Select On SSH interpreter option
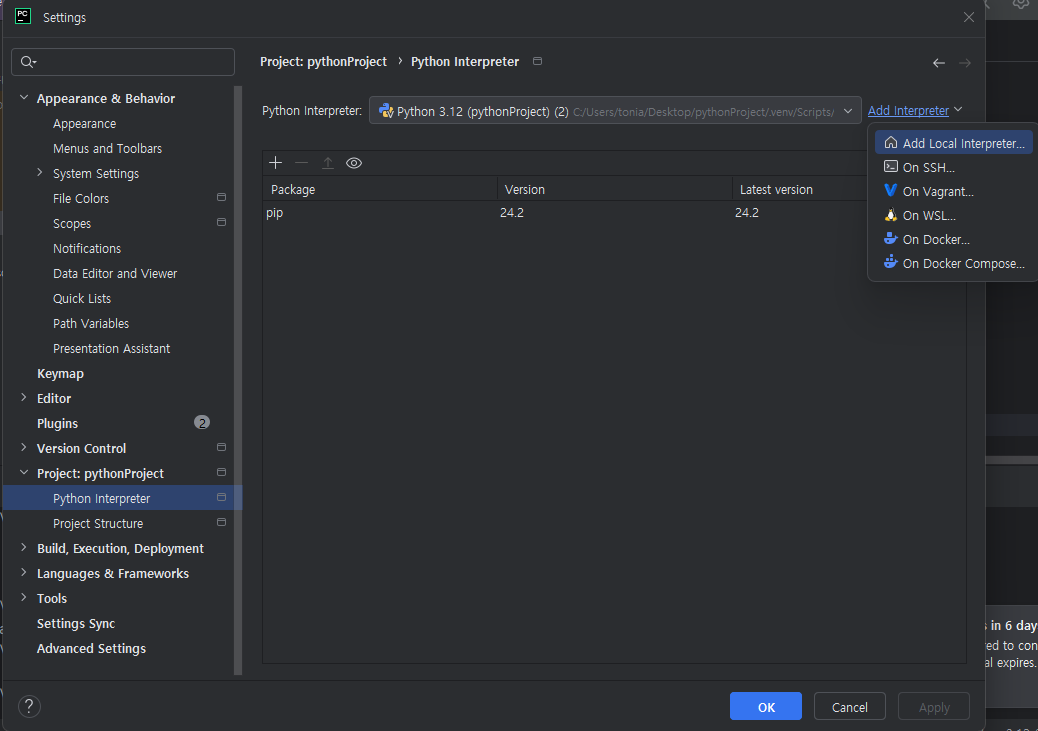 (x=953, y=168)
